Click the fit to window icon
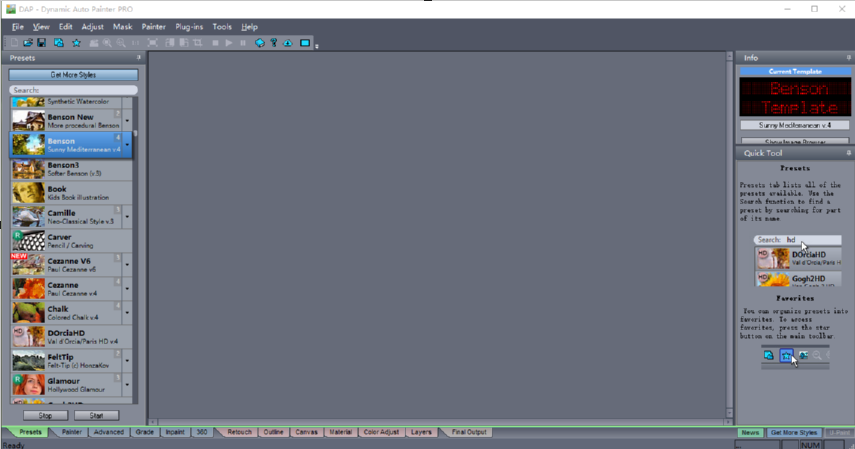This screenshot has height=449, width=855. 153,43
